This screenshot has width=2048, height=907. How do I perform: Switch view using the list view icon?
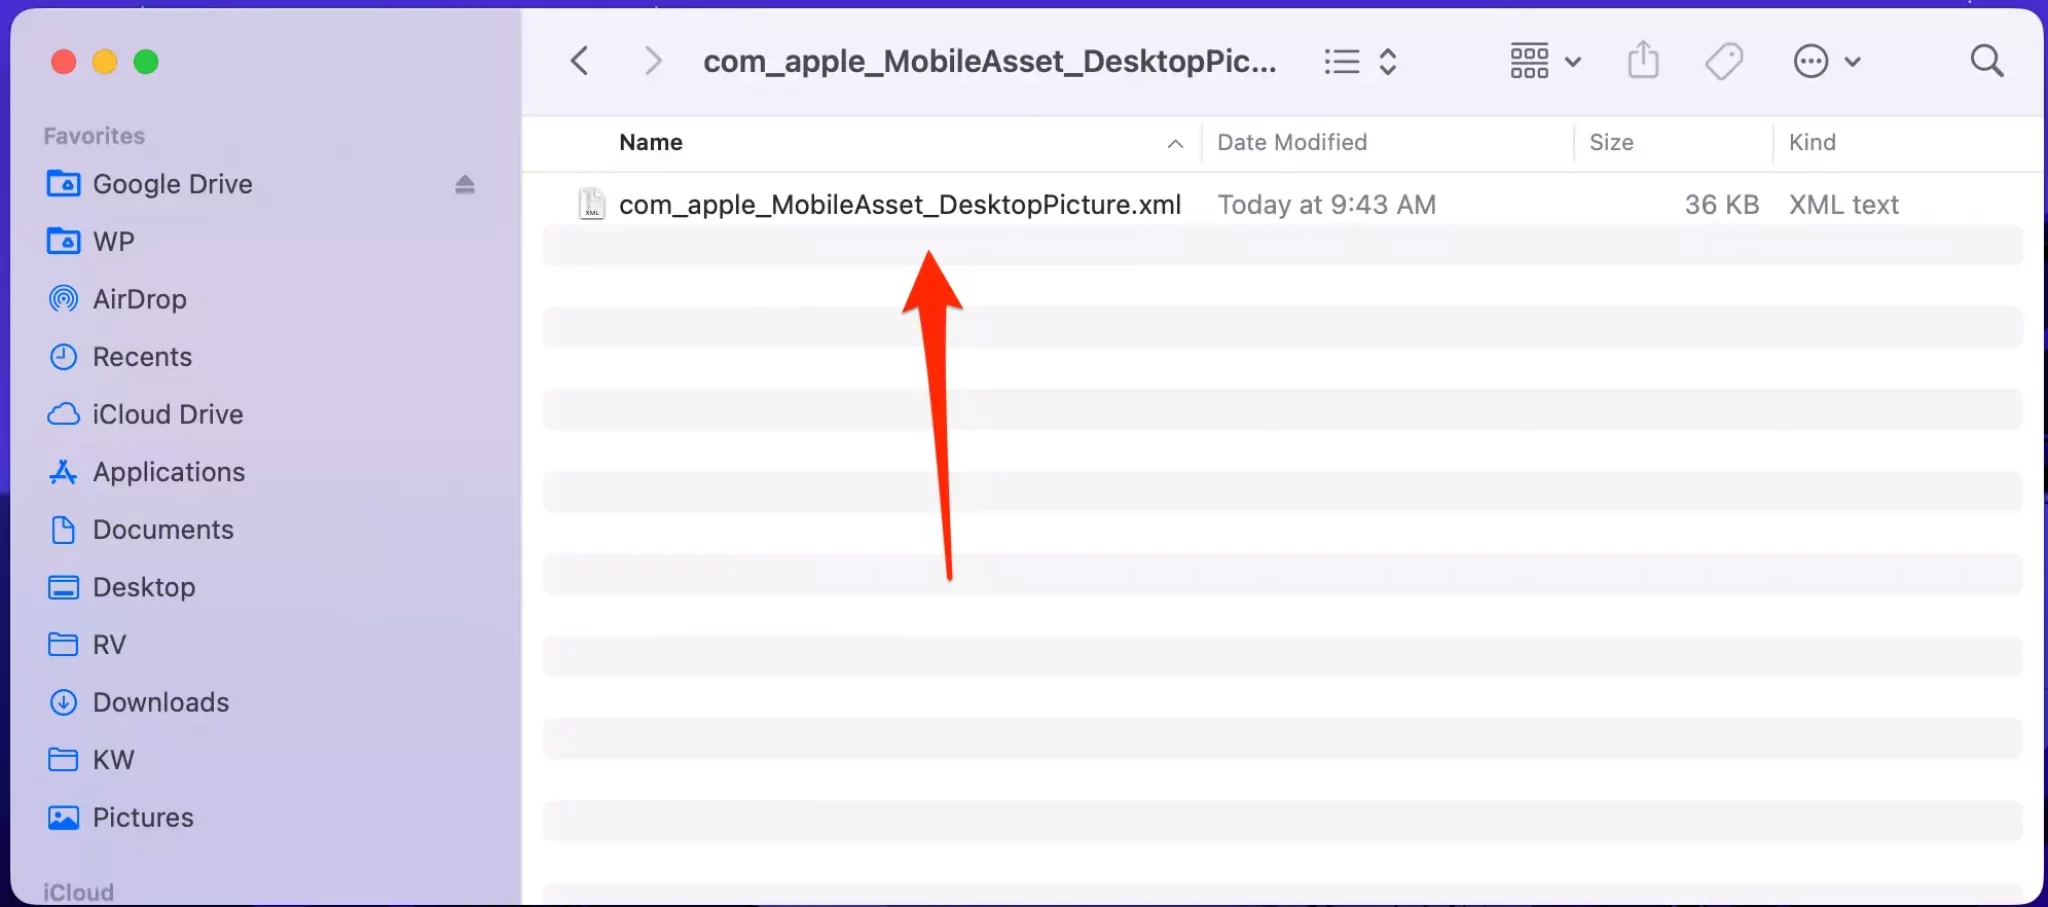pyautogui.click(x=1342, y=62)
